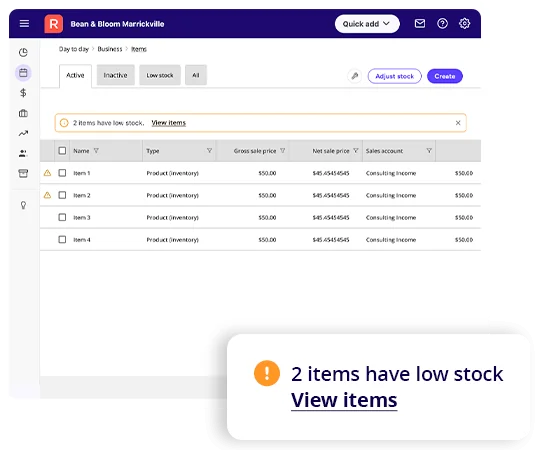
Task: Open the settings gear icon
Action: tap(464, 23)
